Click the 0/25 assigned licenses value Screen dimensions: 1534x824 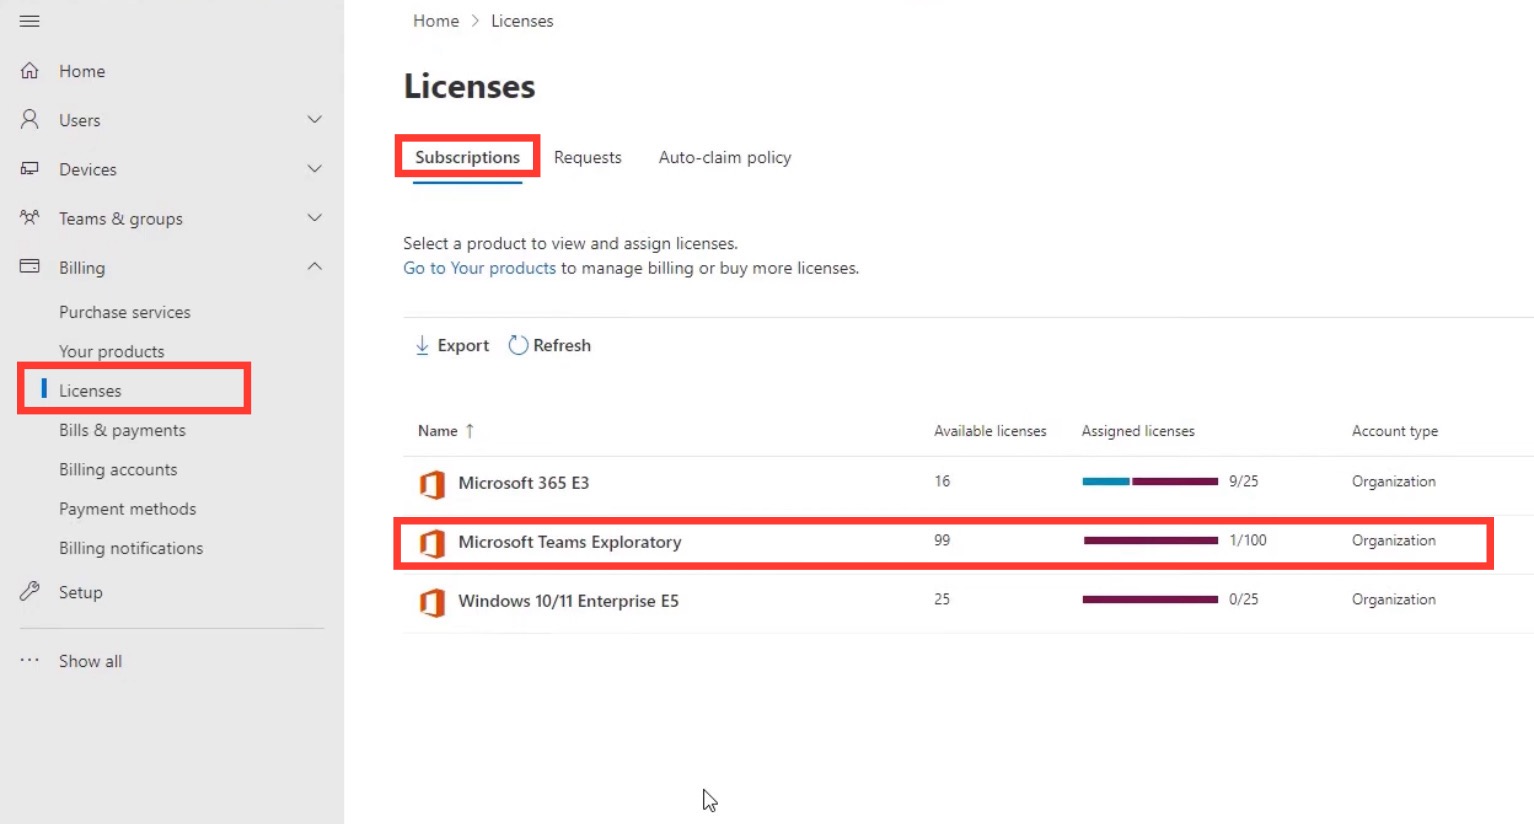coord(1244,599)
